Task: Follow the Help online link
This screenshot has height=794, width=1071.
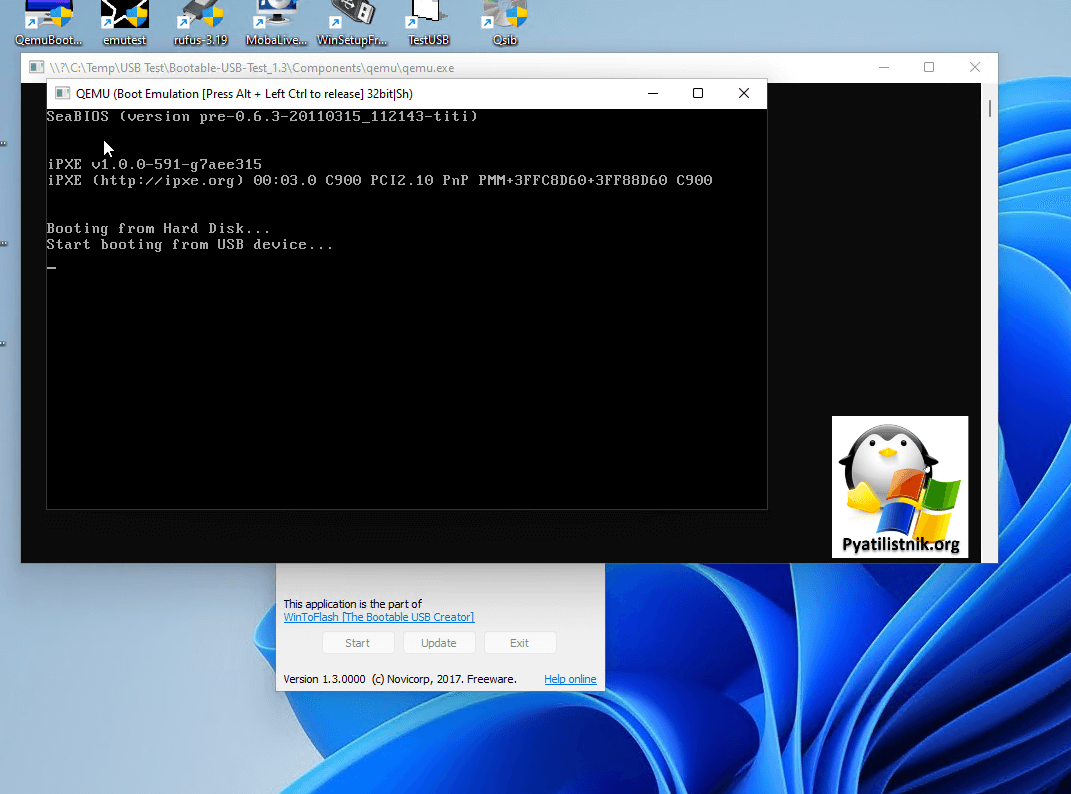Action: tap(570, 679)
